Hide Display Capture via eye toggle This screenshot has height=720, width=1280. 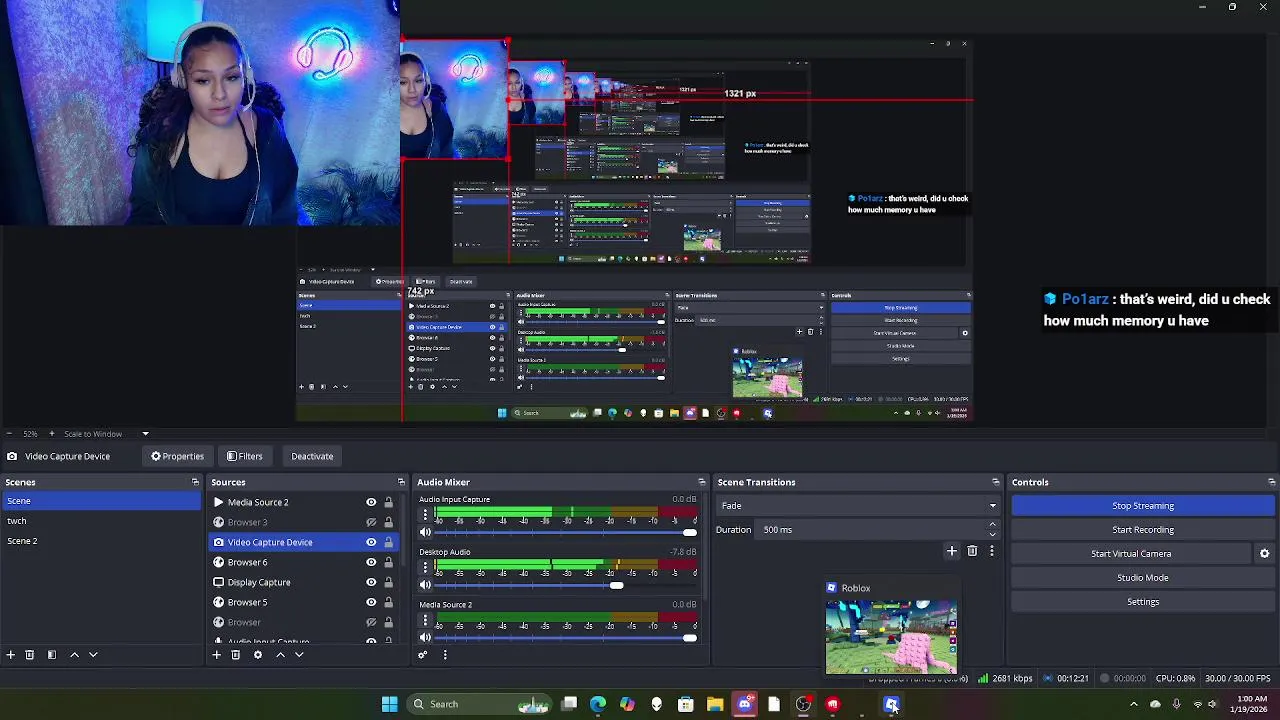pyautogui.click(x=371, y=582)
